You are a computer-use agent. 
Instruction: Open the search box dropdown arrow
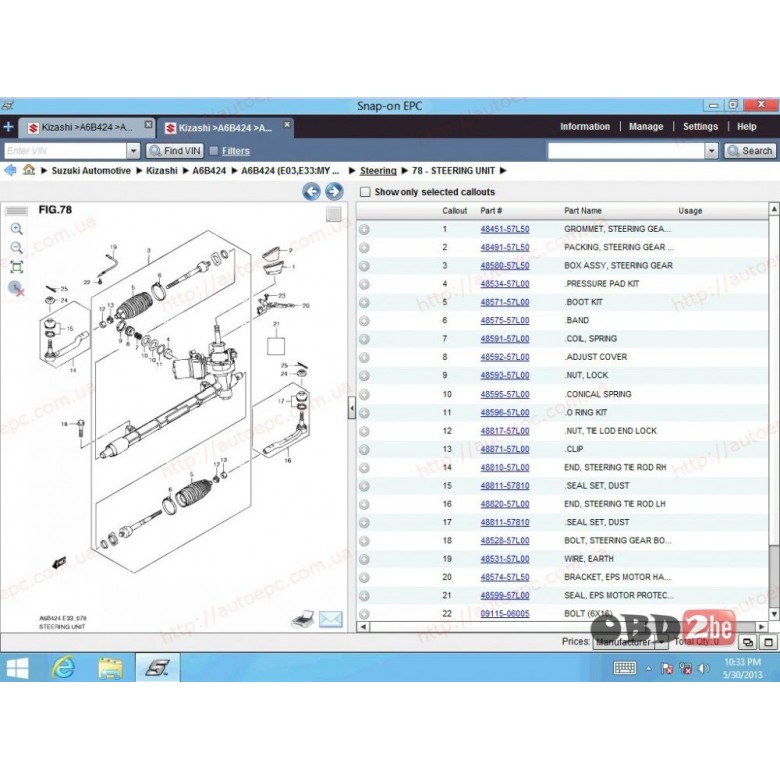coord(711,151)
